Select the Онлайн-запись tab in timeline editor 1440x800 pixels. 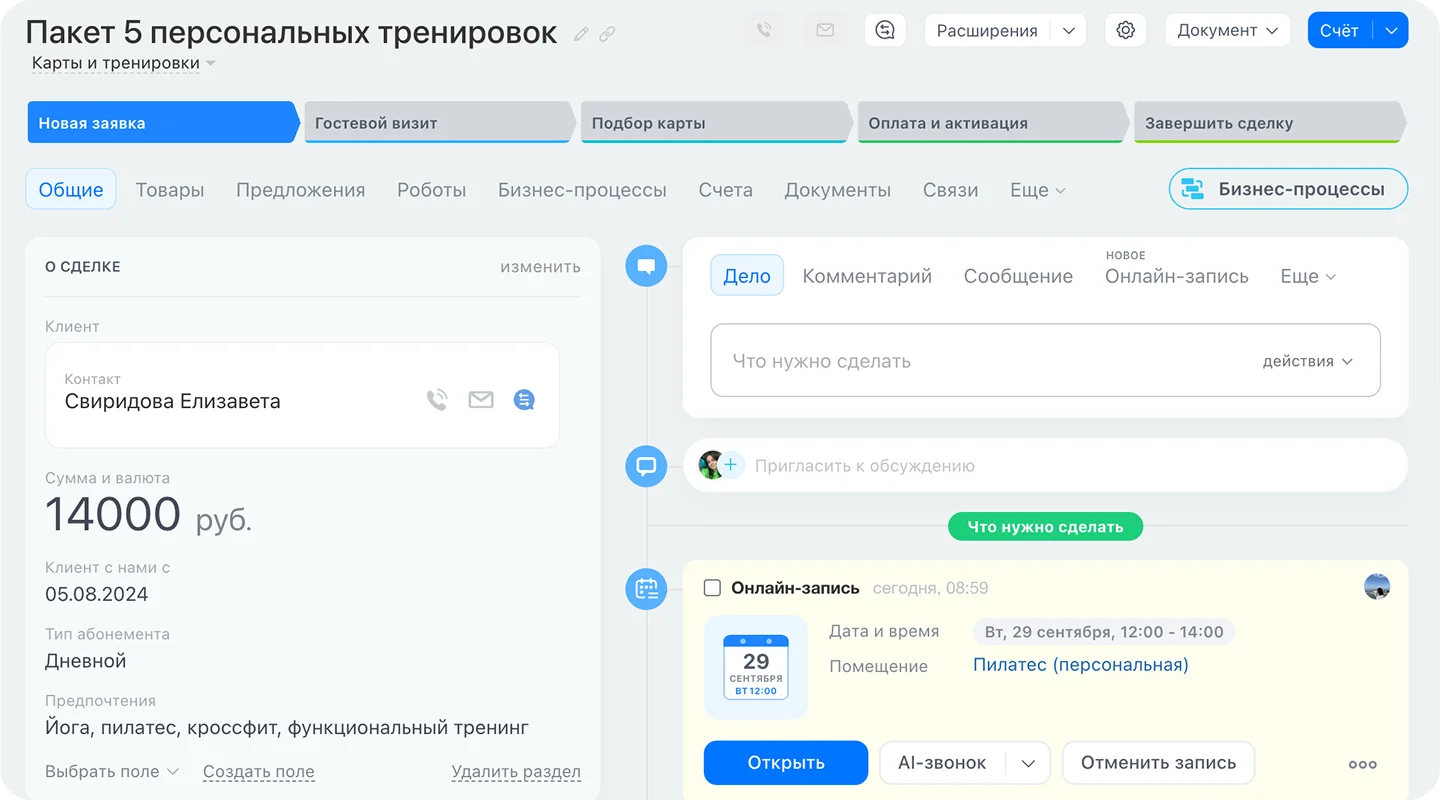point(1177,276)
